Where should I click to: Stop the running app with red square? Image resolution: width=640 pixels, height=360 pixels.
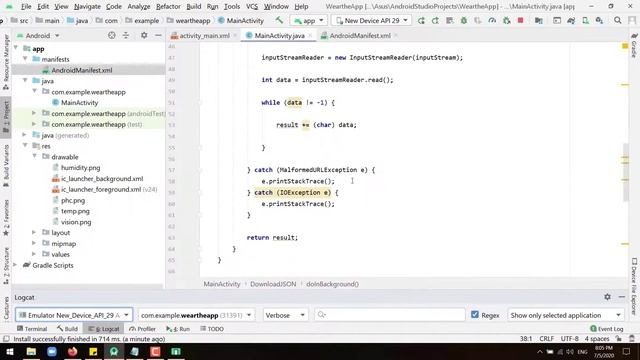(520, 20)
